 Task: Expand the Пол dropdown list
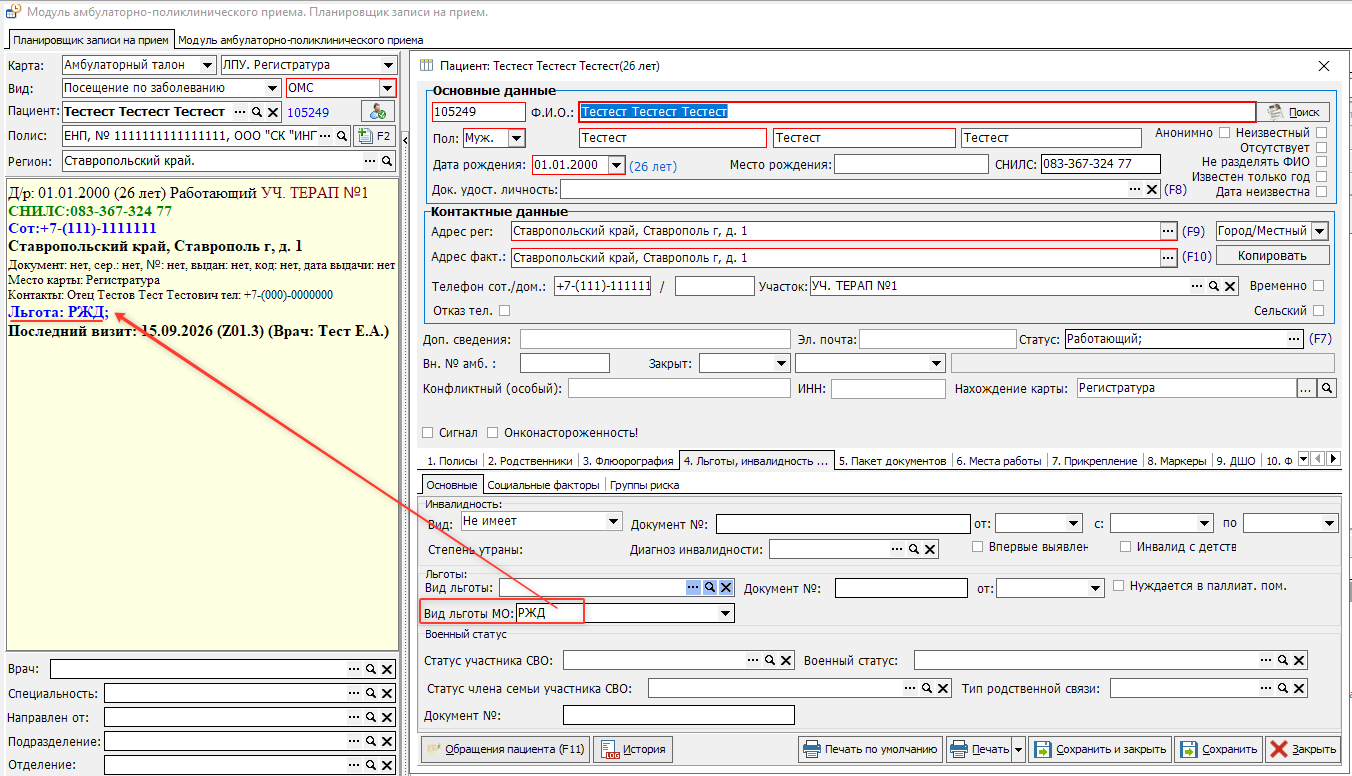(516, 138)
